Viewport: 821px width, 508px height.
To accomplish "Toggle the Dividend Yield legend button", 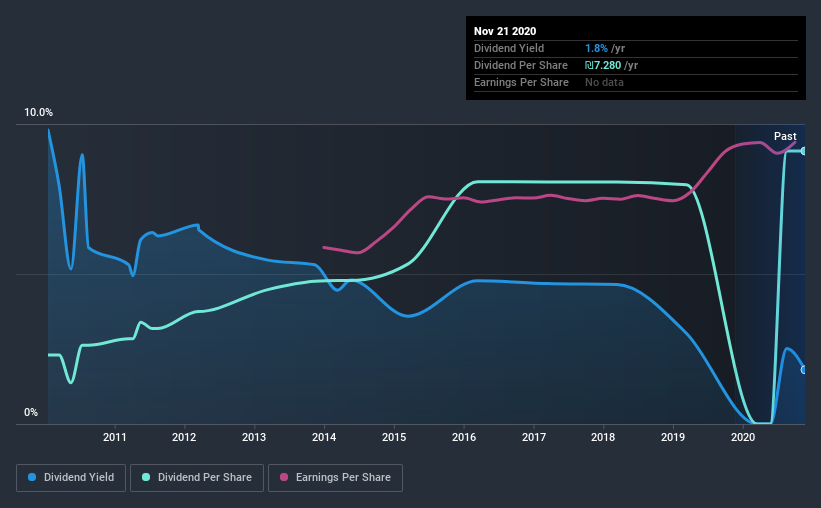I will pyautogui.click(x=71, y=478).
